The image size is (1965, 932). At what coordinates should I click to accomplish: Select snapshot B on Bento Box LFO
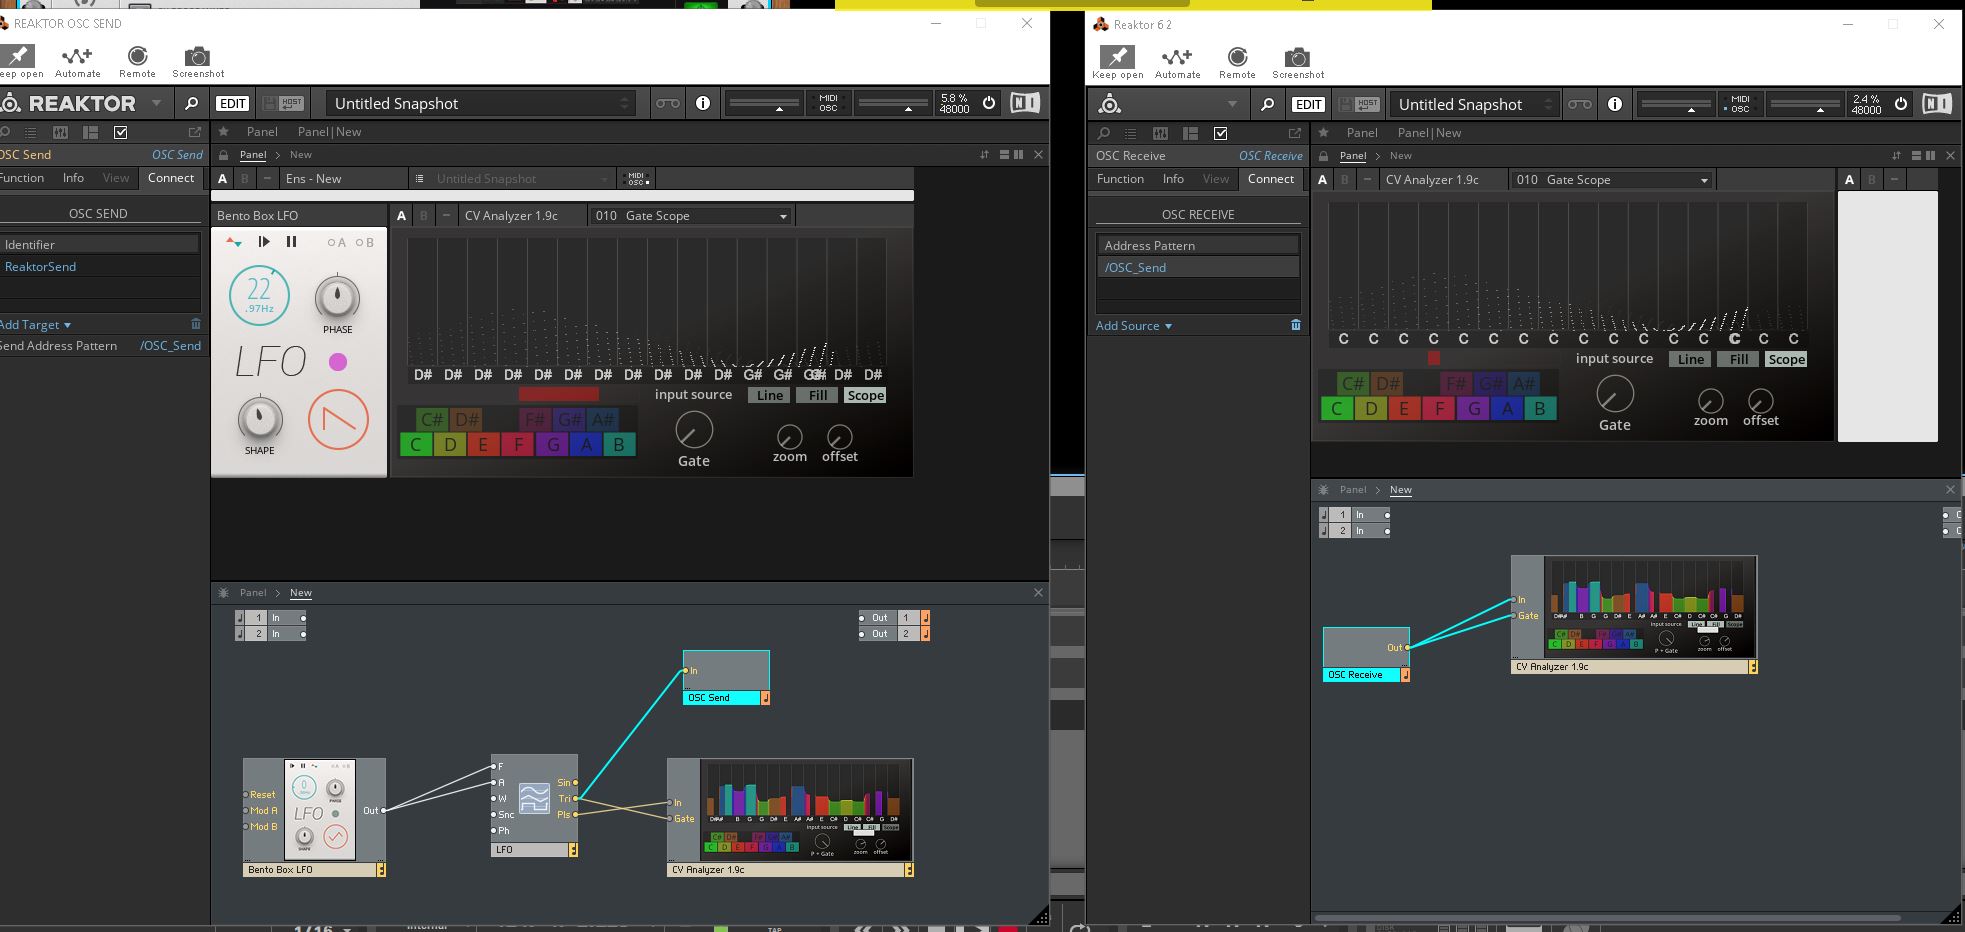pyautogui.click(x=365, y=242)
